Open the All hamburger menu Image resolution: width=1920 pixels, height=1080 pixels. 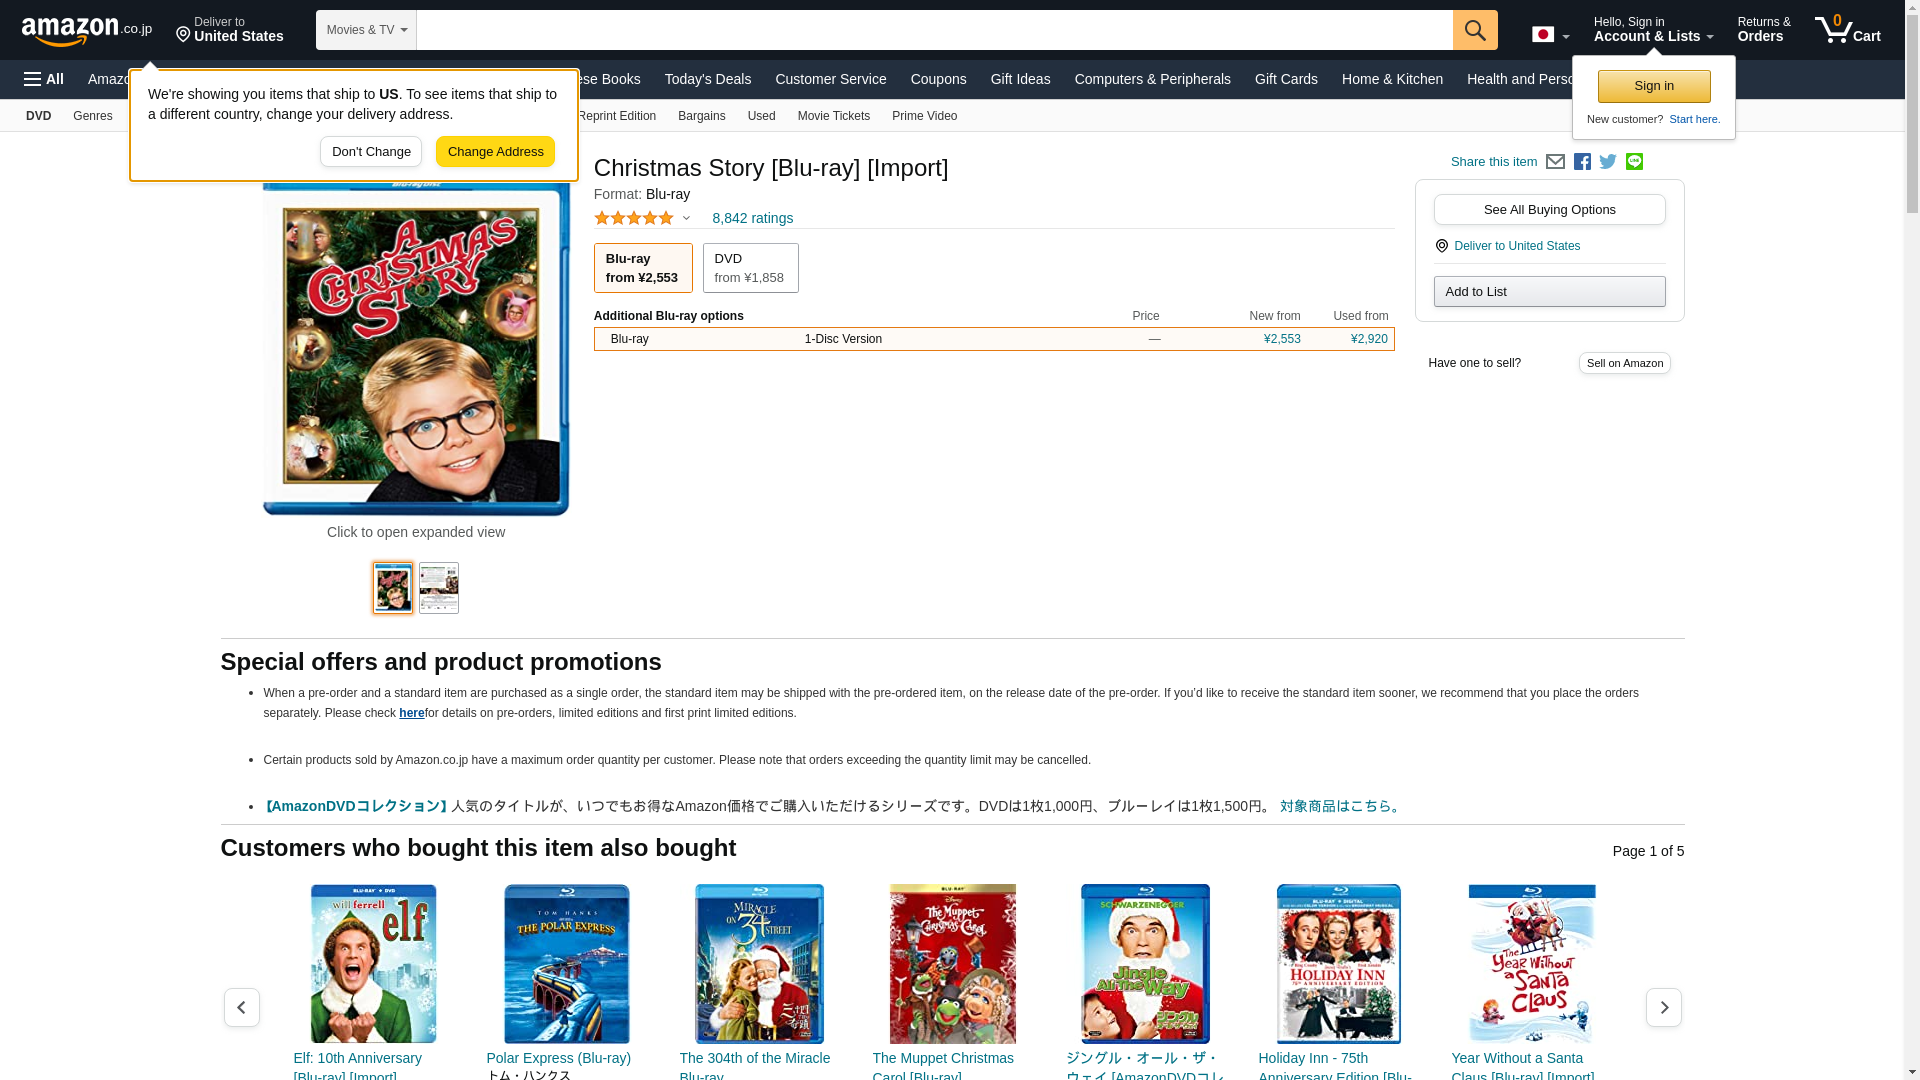pos(44,79)
